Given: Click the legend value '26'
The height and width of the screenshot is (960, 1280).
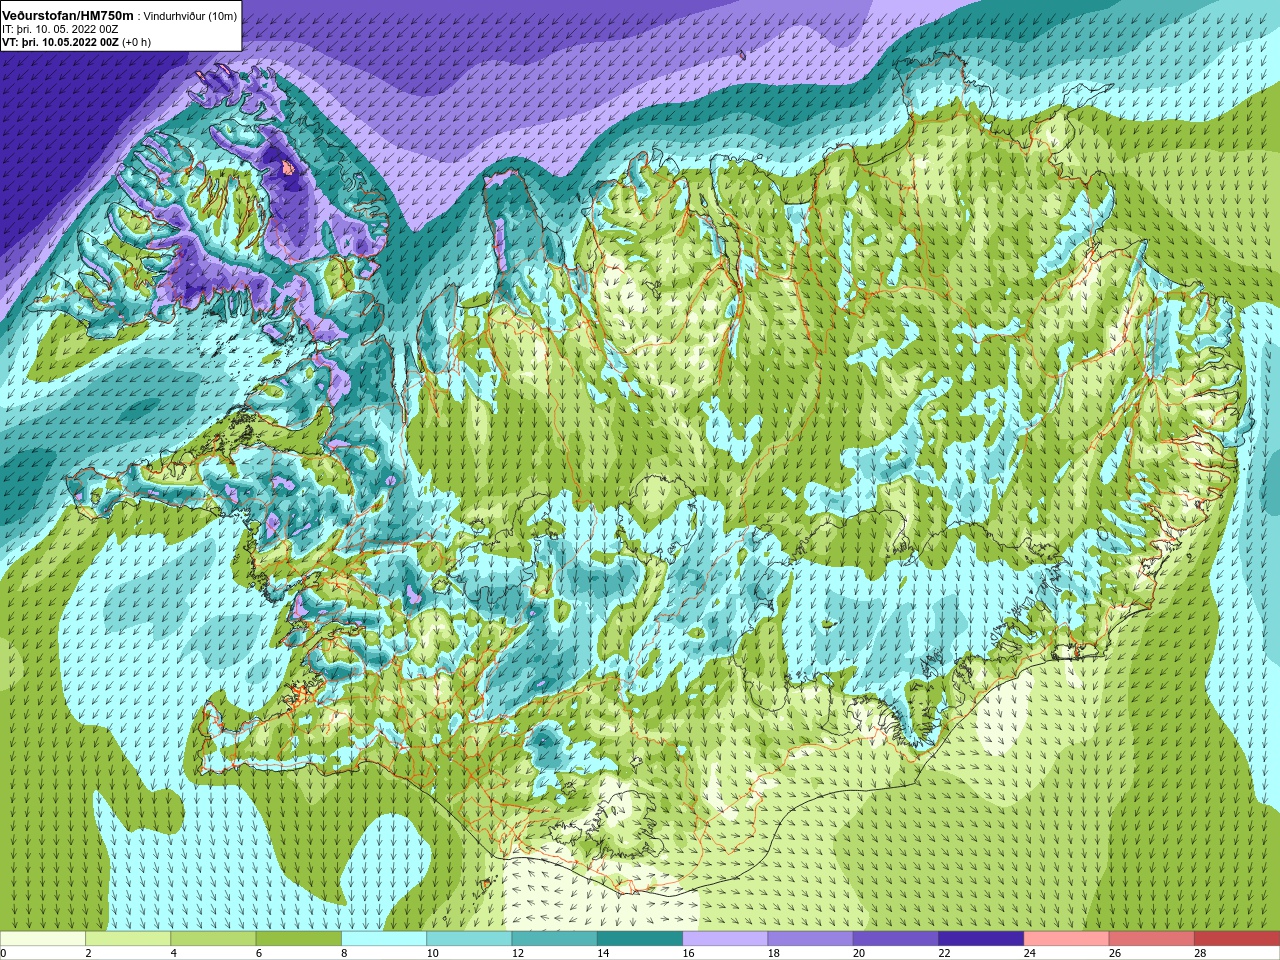Looking at the screenshot, I should 1115,953.
